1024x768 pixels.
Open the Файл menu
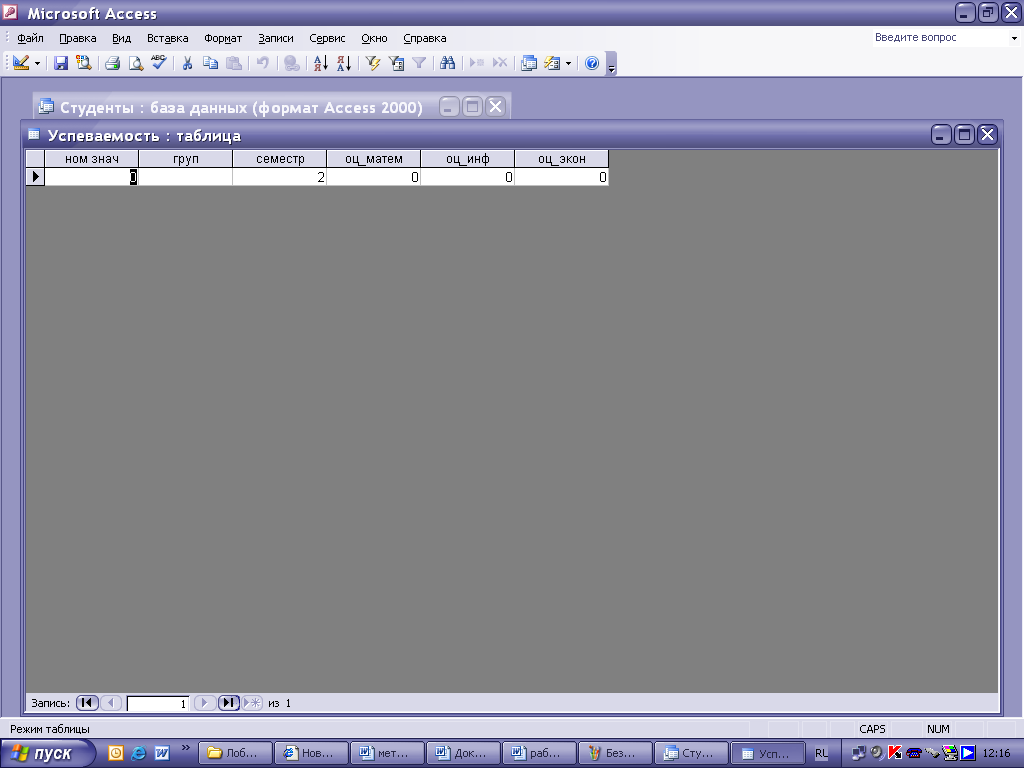pyautogui.click(x=30, y=38)
